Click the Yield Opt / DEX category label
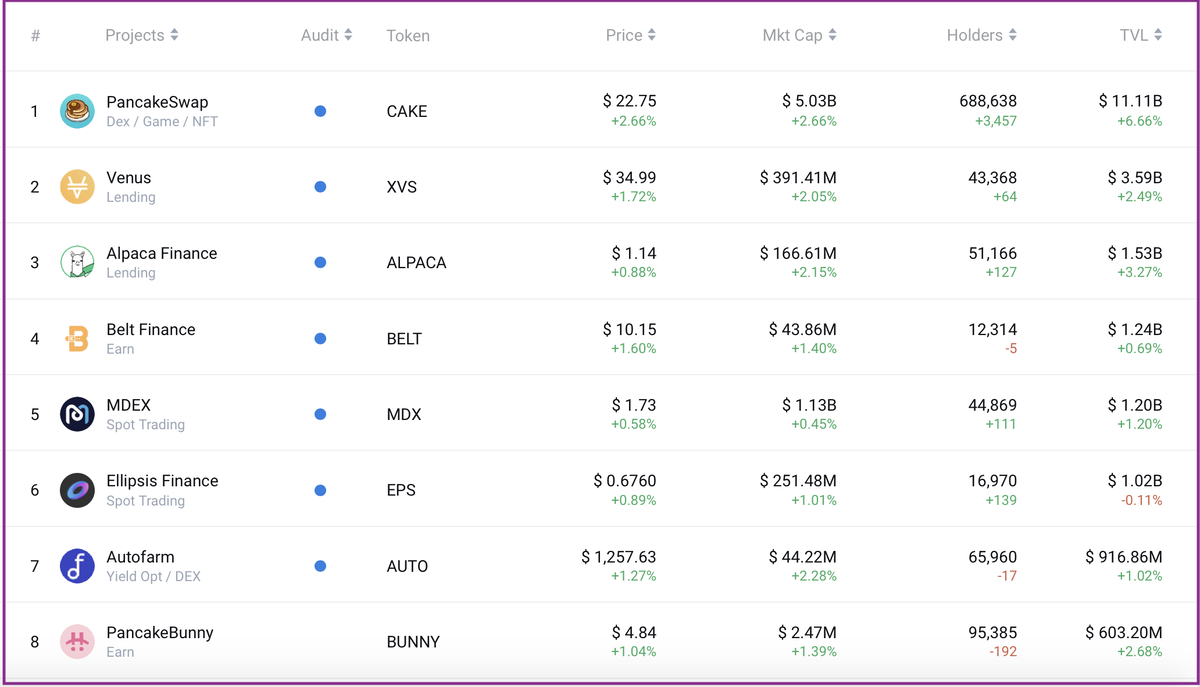The image size is (1200, 687). coord(153,576)
